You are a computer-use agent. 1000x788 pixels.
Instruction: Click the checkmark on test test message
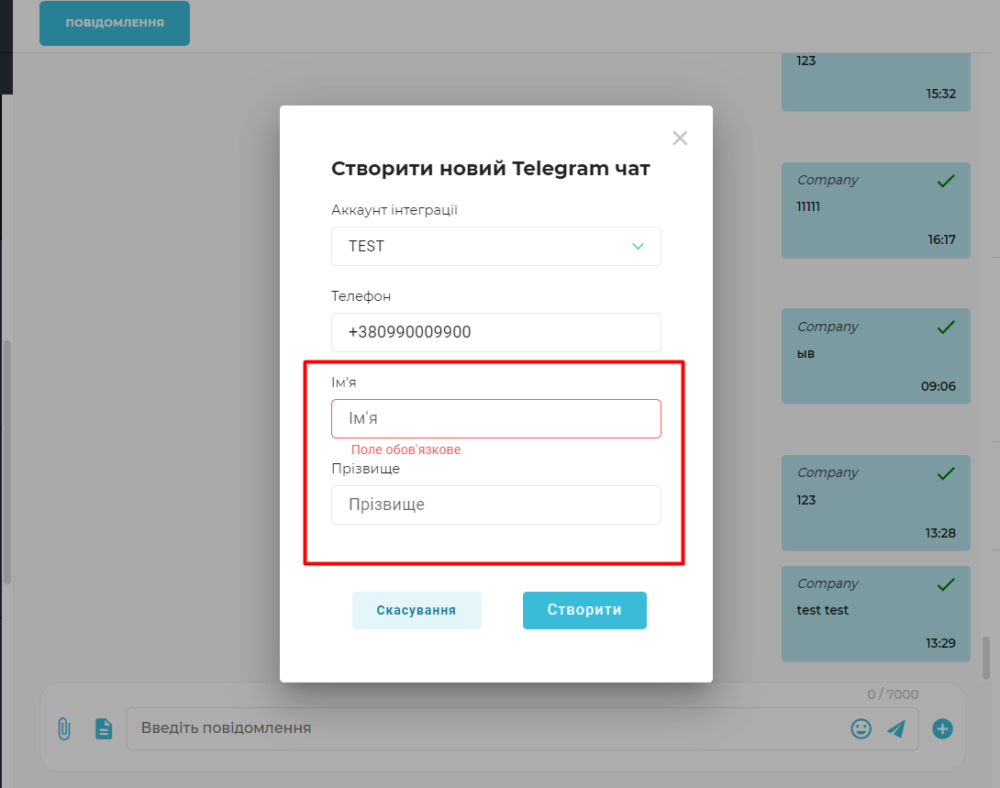946,585
